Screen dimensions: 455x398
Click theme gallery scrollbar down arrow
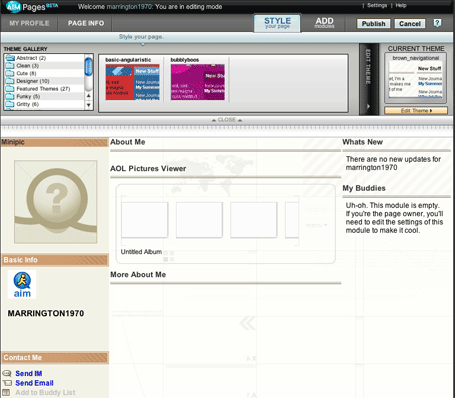click(89, 105)
